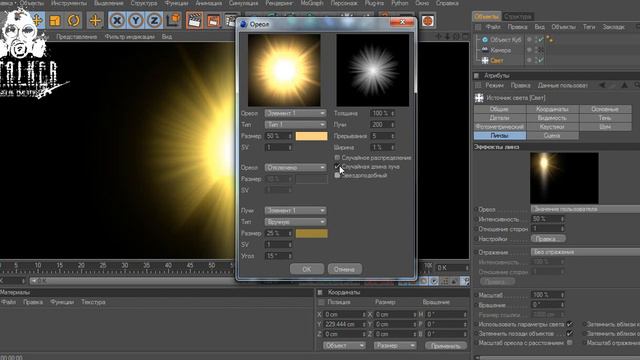
Task: Click the glow color swatch beside Размер 50%
Action: click(x=311, y=136)
